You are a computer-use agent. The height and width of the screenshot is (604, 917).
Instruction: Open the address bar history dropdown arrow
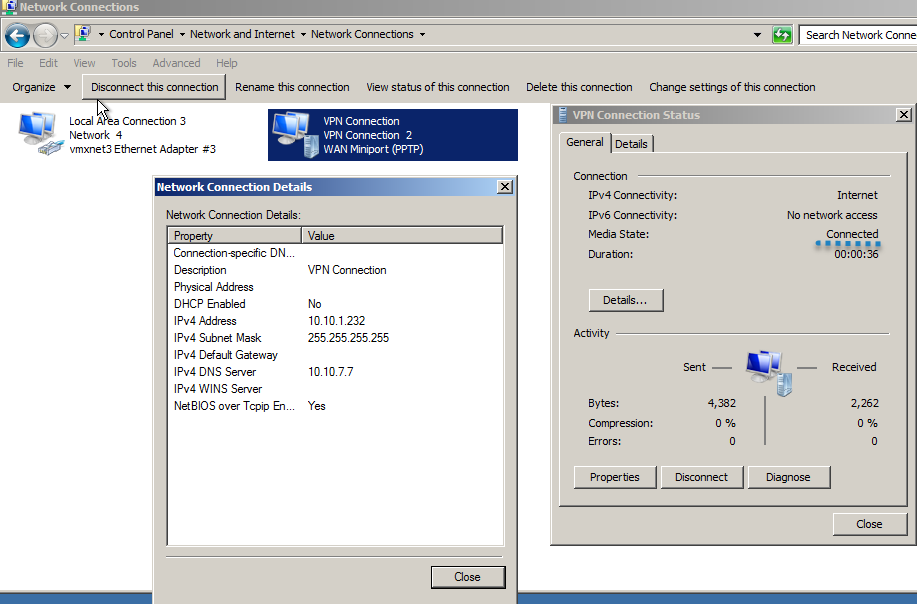pos(758,35)
